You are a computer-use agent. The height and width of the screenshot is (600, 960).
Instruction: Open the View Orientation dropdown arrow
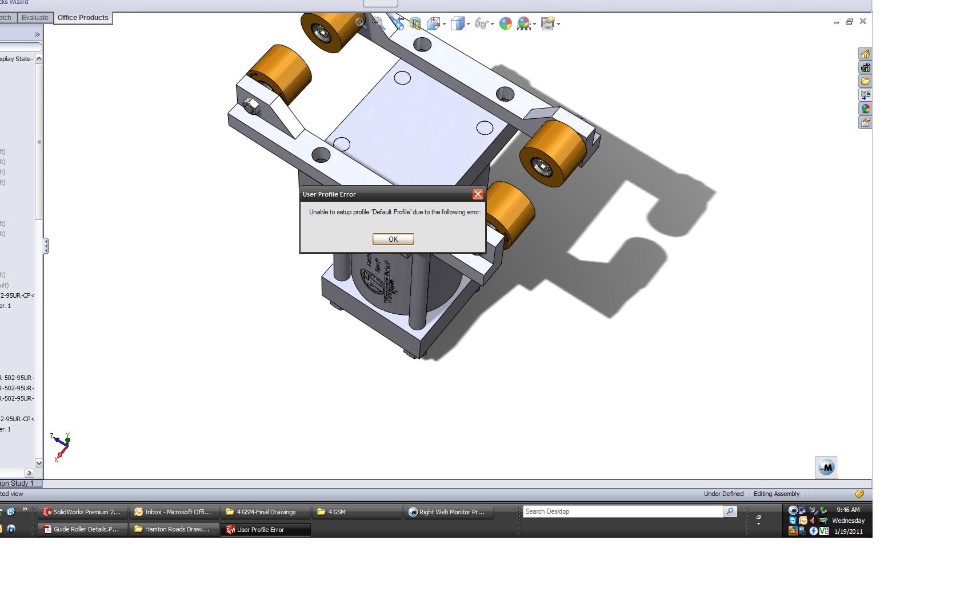[x=444, y=24]
